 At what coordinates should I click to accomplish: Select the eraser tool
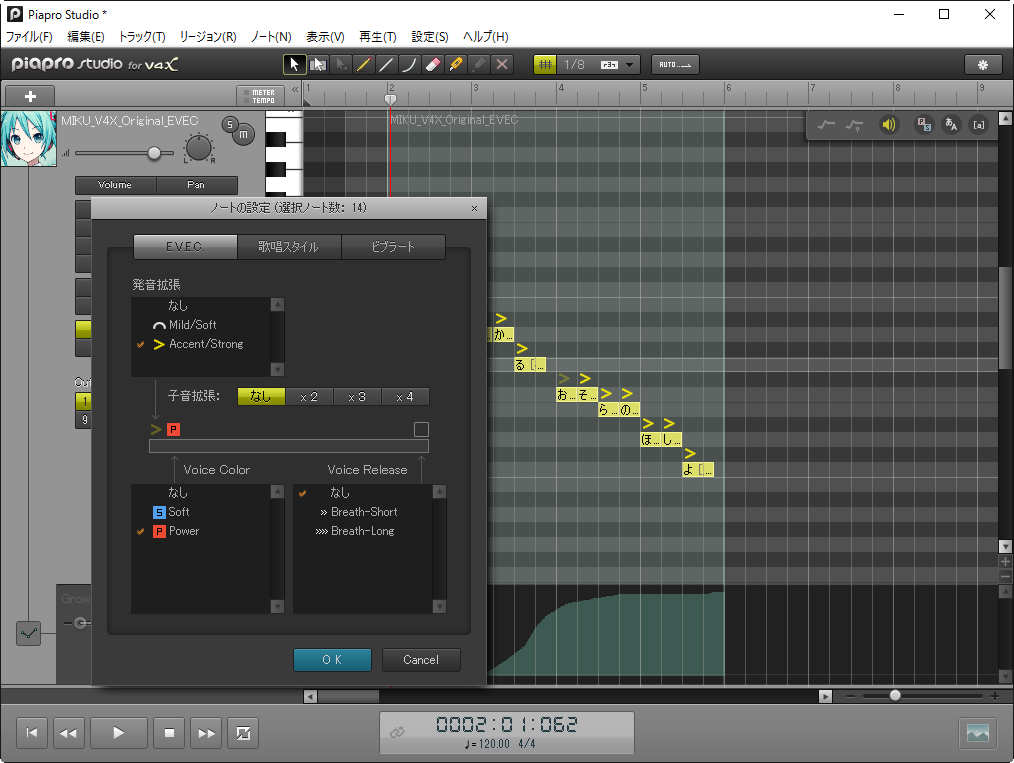pos(433,64)
